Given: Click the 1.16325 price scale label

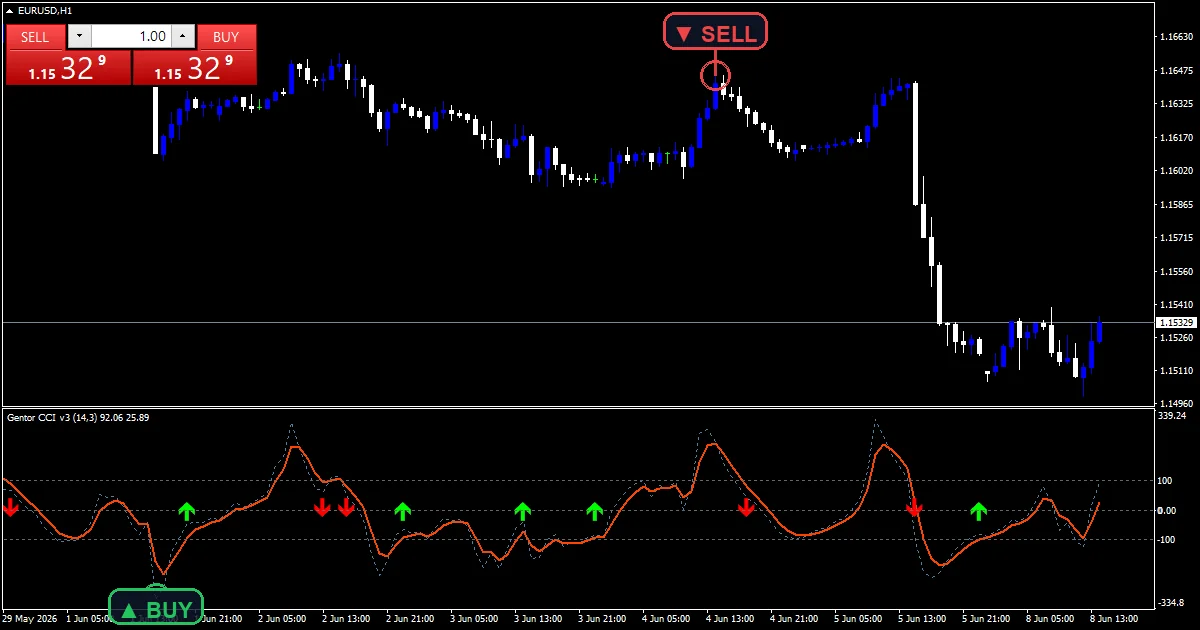Looking at the screenshot, I should click(1175, 104).
